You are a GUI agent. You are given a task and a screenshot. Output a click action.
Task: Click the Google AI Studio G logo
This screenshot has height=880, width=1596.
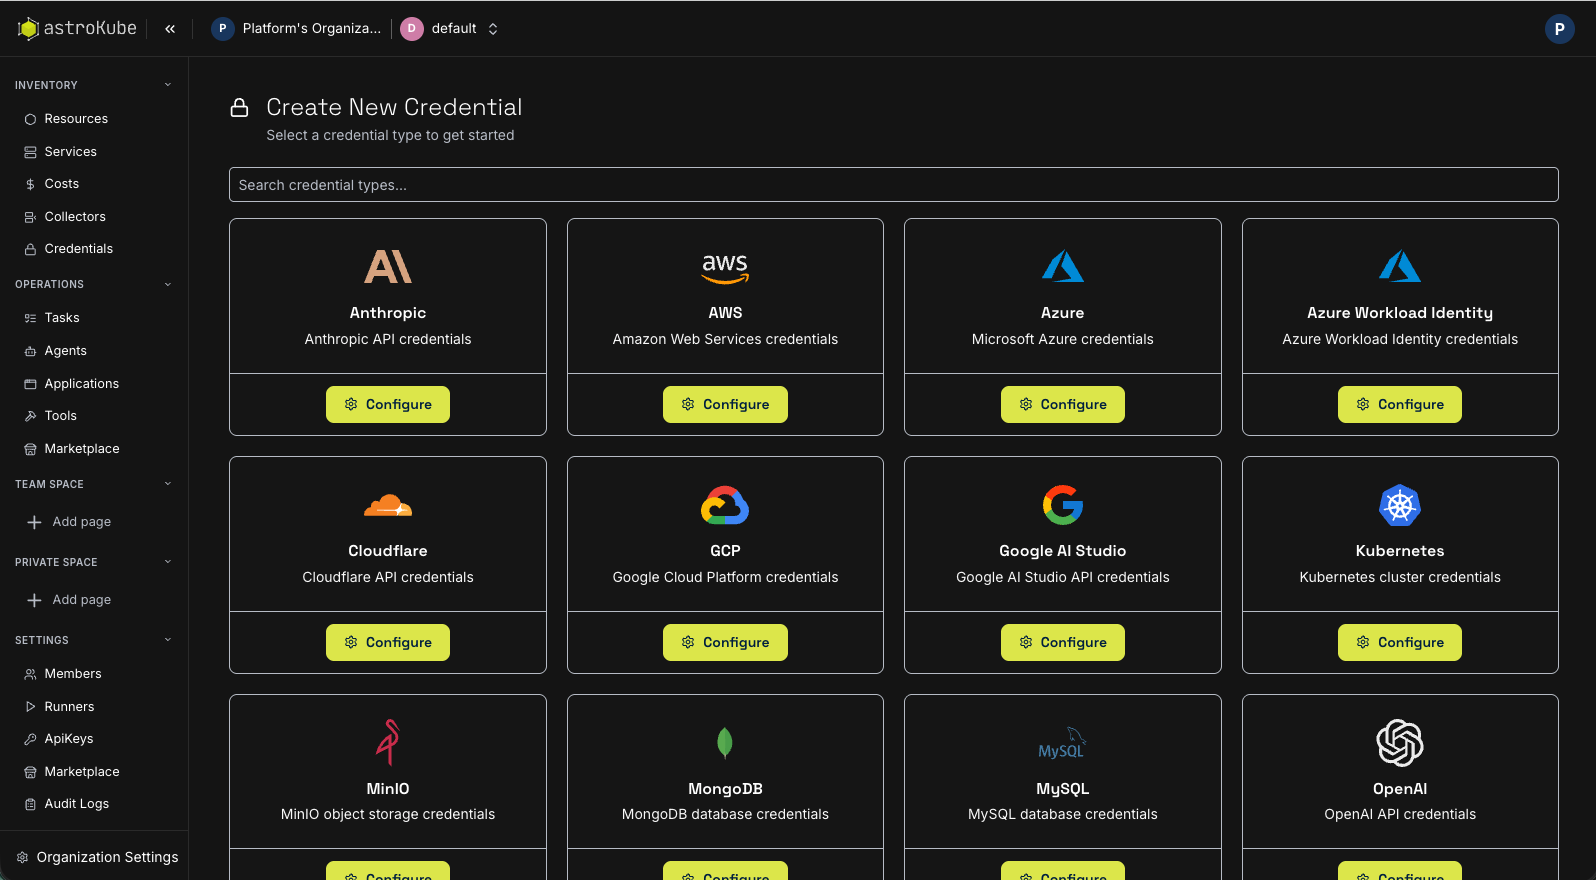1063,505
